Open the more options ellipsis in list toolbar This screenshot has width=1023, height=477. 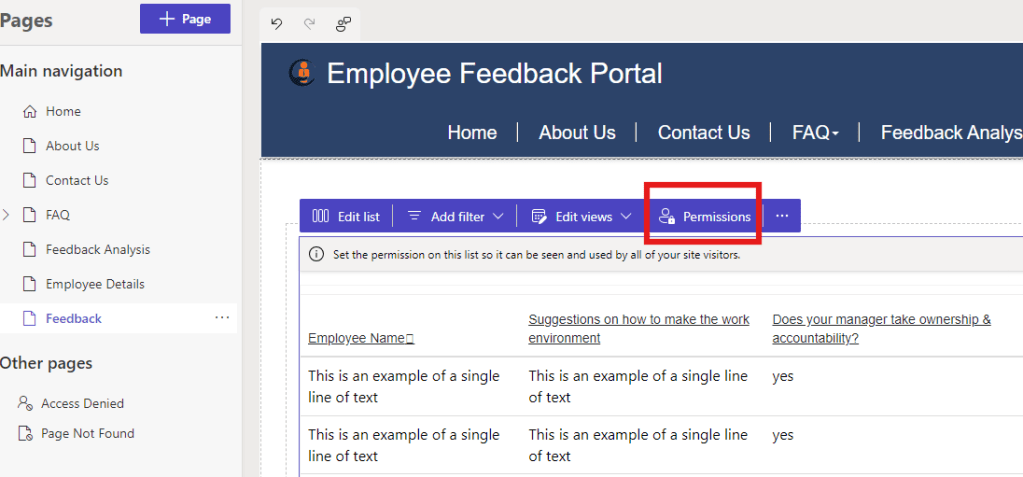click(782, 216)
